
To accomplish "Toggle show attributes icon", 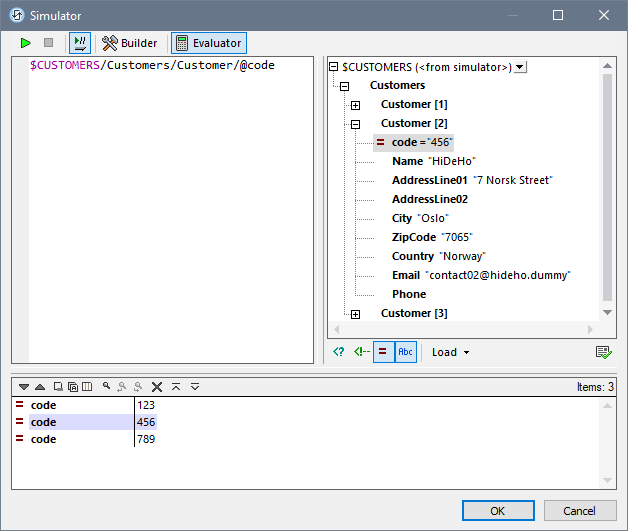I will [x=383, y=352].
